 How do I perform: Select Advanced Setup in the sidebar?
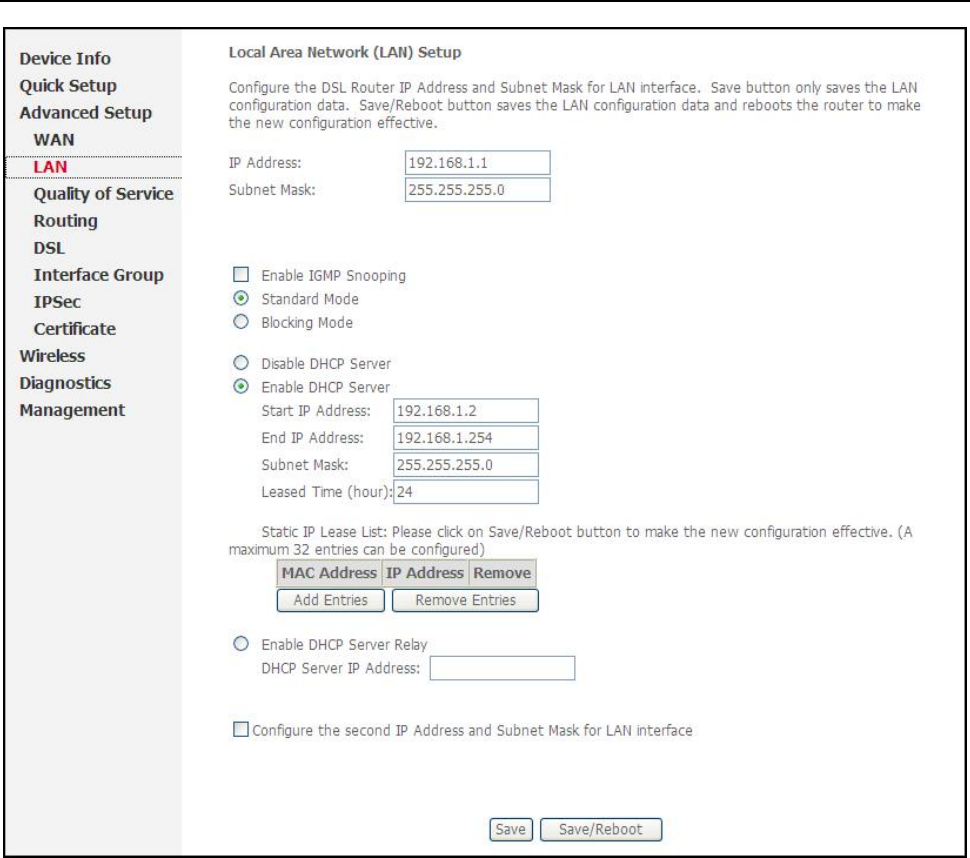tap(85, 113)
